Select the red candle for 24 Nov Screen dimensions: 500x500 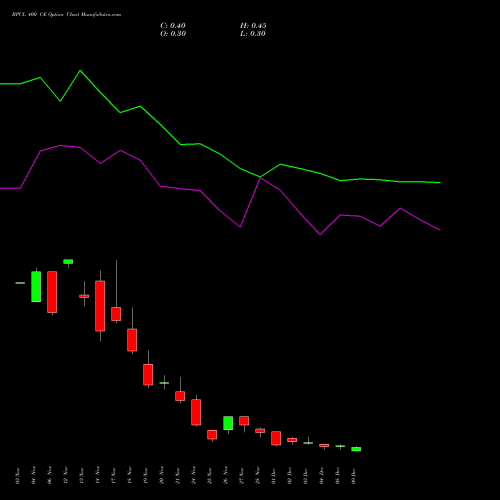coord(196,412)
